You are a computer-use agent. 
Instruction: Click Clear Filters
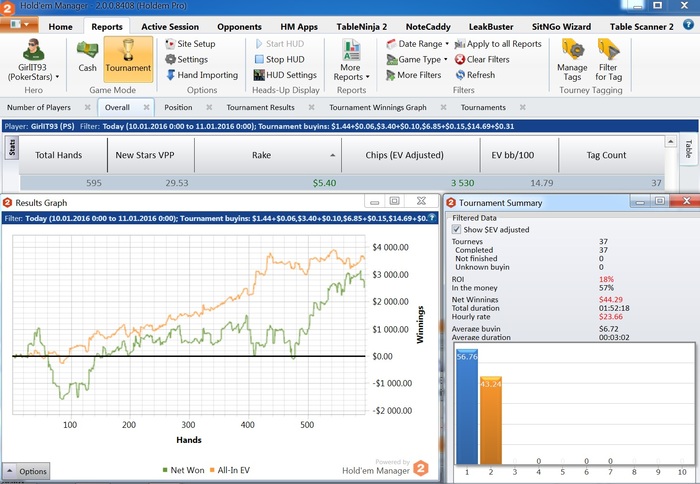tap(482, 59)
